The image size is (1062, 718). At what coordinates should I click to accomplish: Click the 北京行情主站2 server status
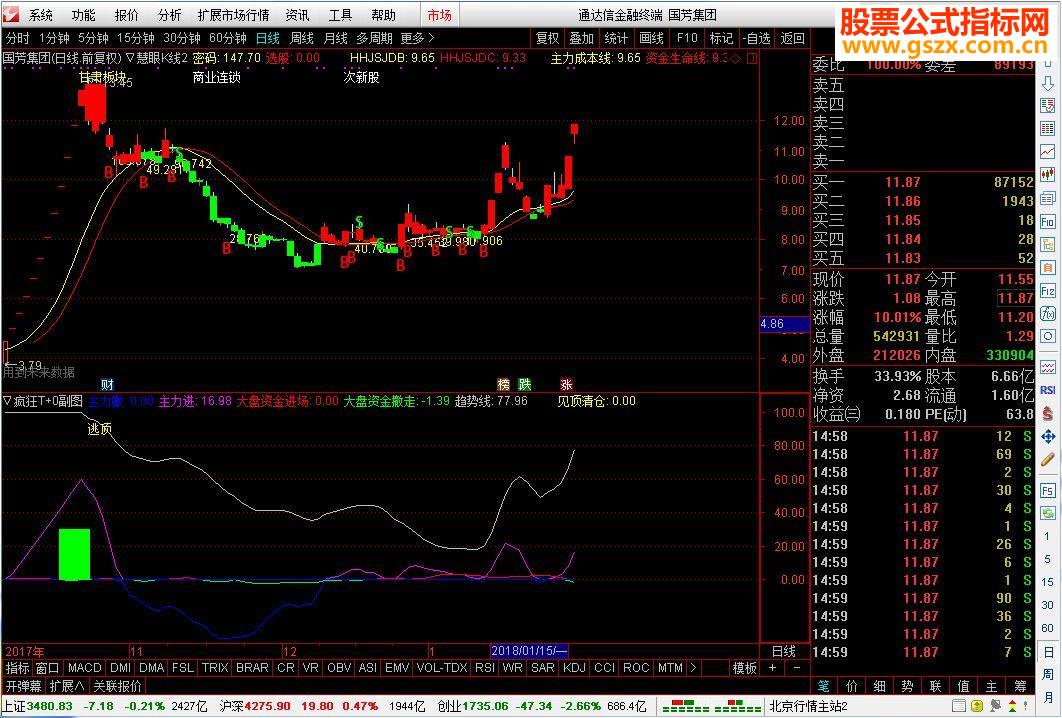point(809,706)
